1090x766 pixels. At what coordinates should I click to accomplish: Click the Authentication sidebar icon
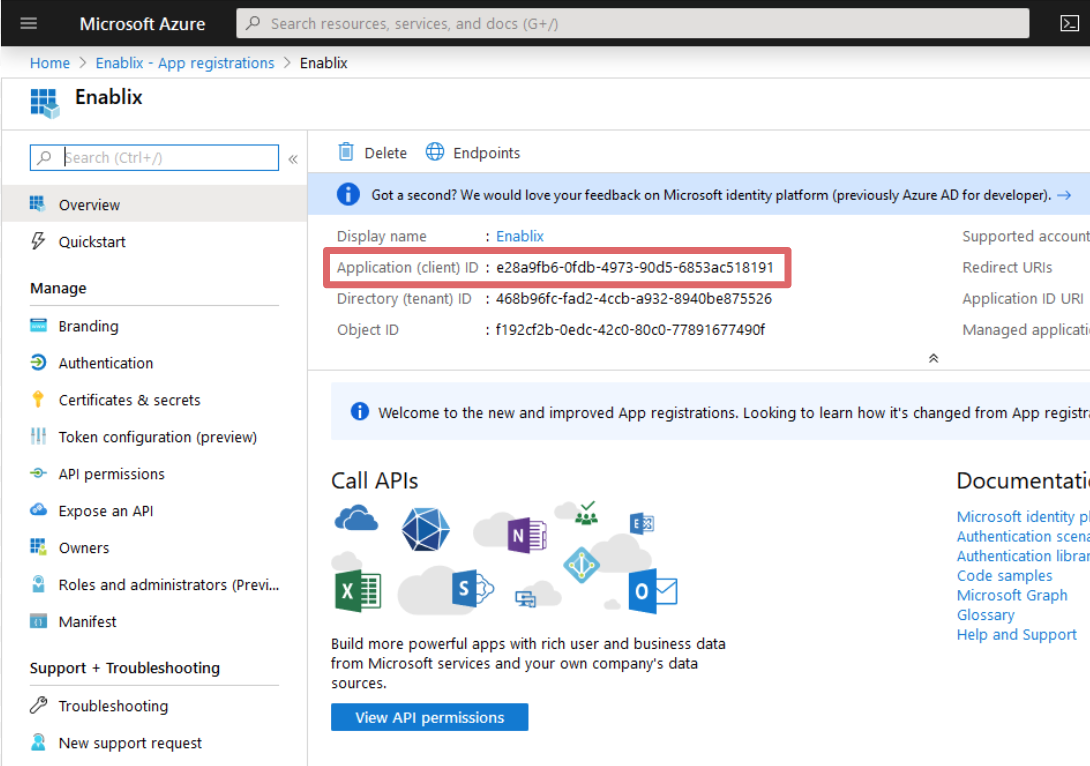pyautogui.click(x=38, y=362)
